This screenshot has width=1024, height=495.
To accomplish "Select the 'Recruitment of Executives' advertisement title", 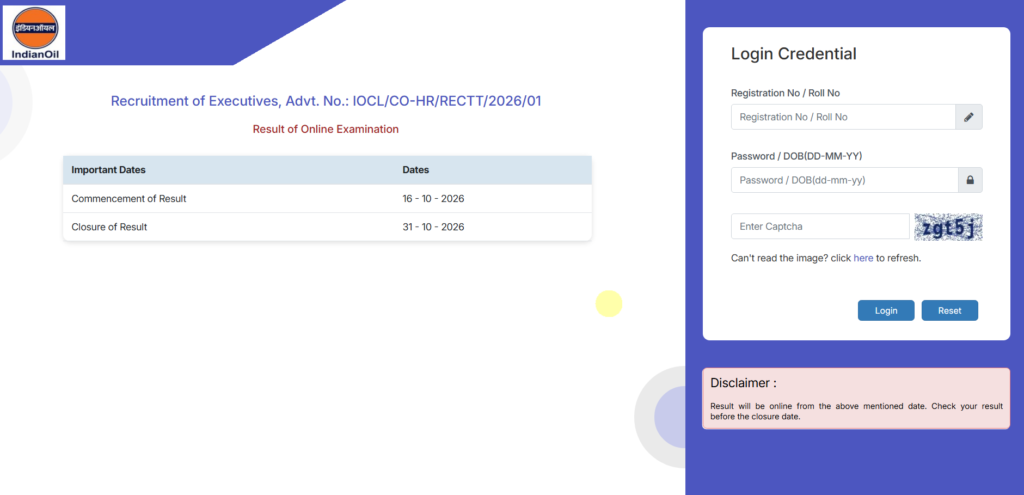I will tap(326, 101).
